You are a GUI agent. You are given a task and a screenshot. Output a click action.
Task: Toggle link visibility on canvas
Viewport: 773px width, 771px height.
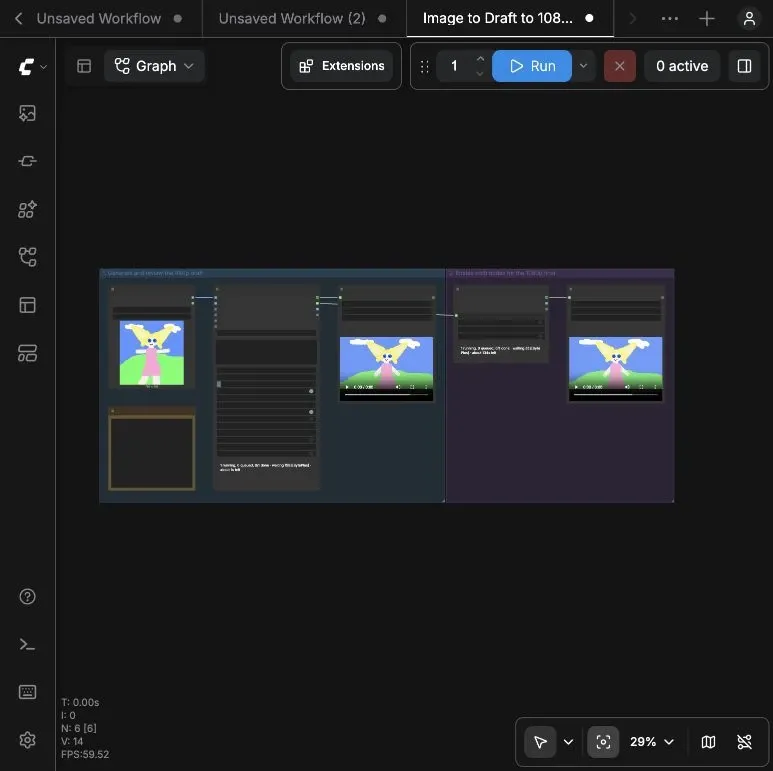coord(744,741)
